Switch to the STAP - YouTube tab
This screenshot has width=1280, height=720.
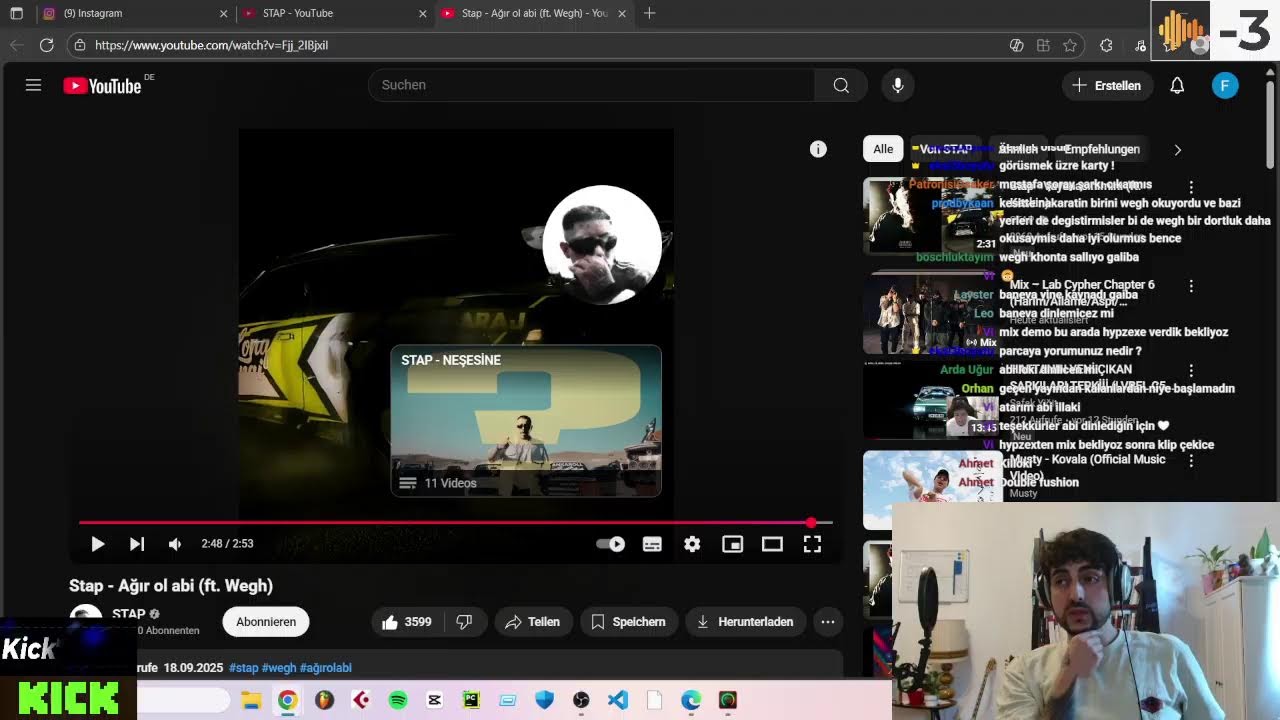[334, 13]
